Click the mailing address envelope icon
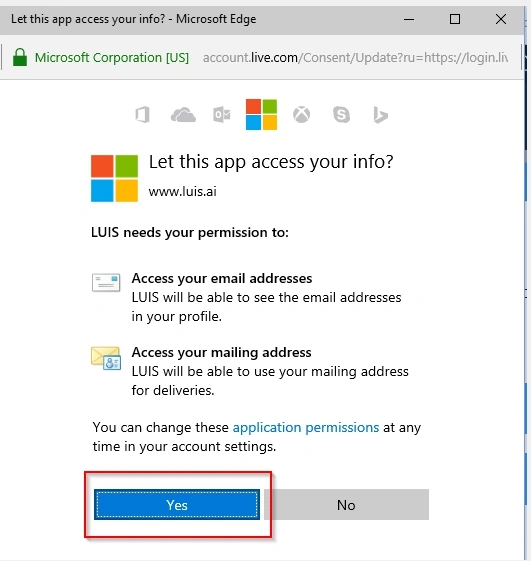The image size is (531, 561). 106,358
